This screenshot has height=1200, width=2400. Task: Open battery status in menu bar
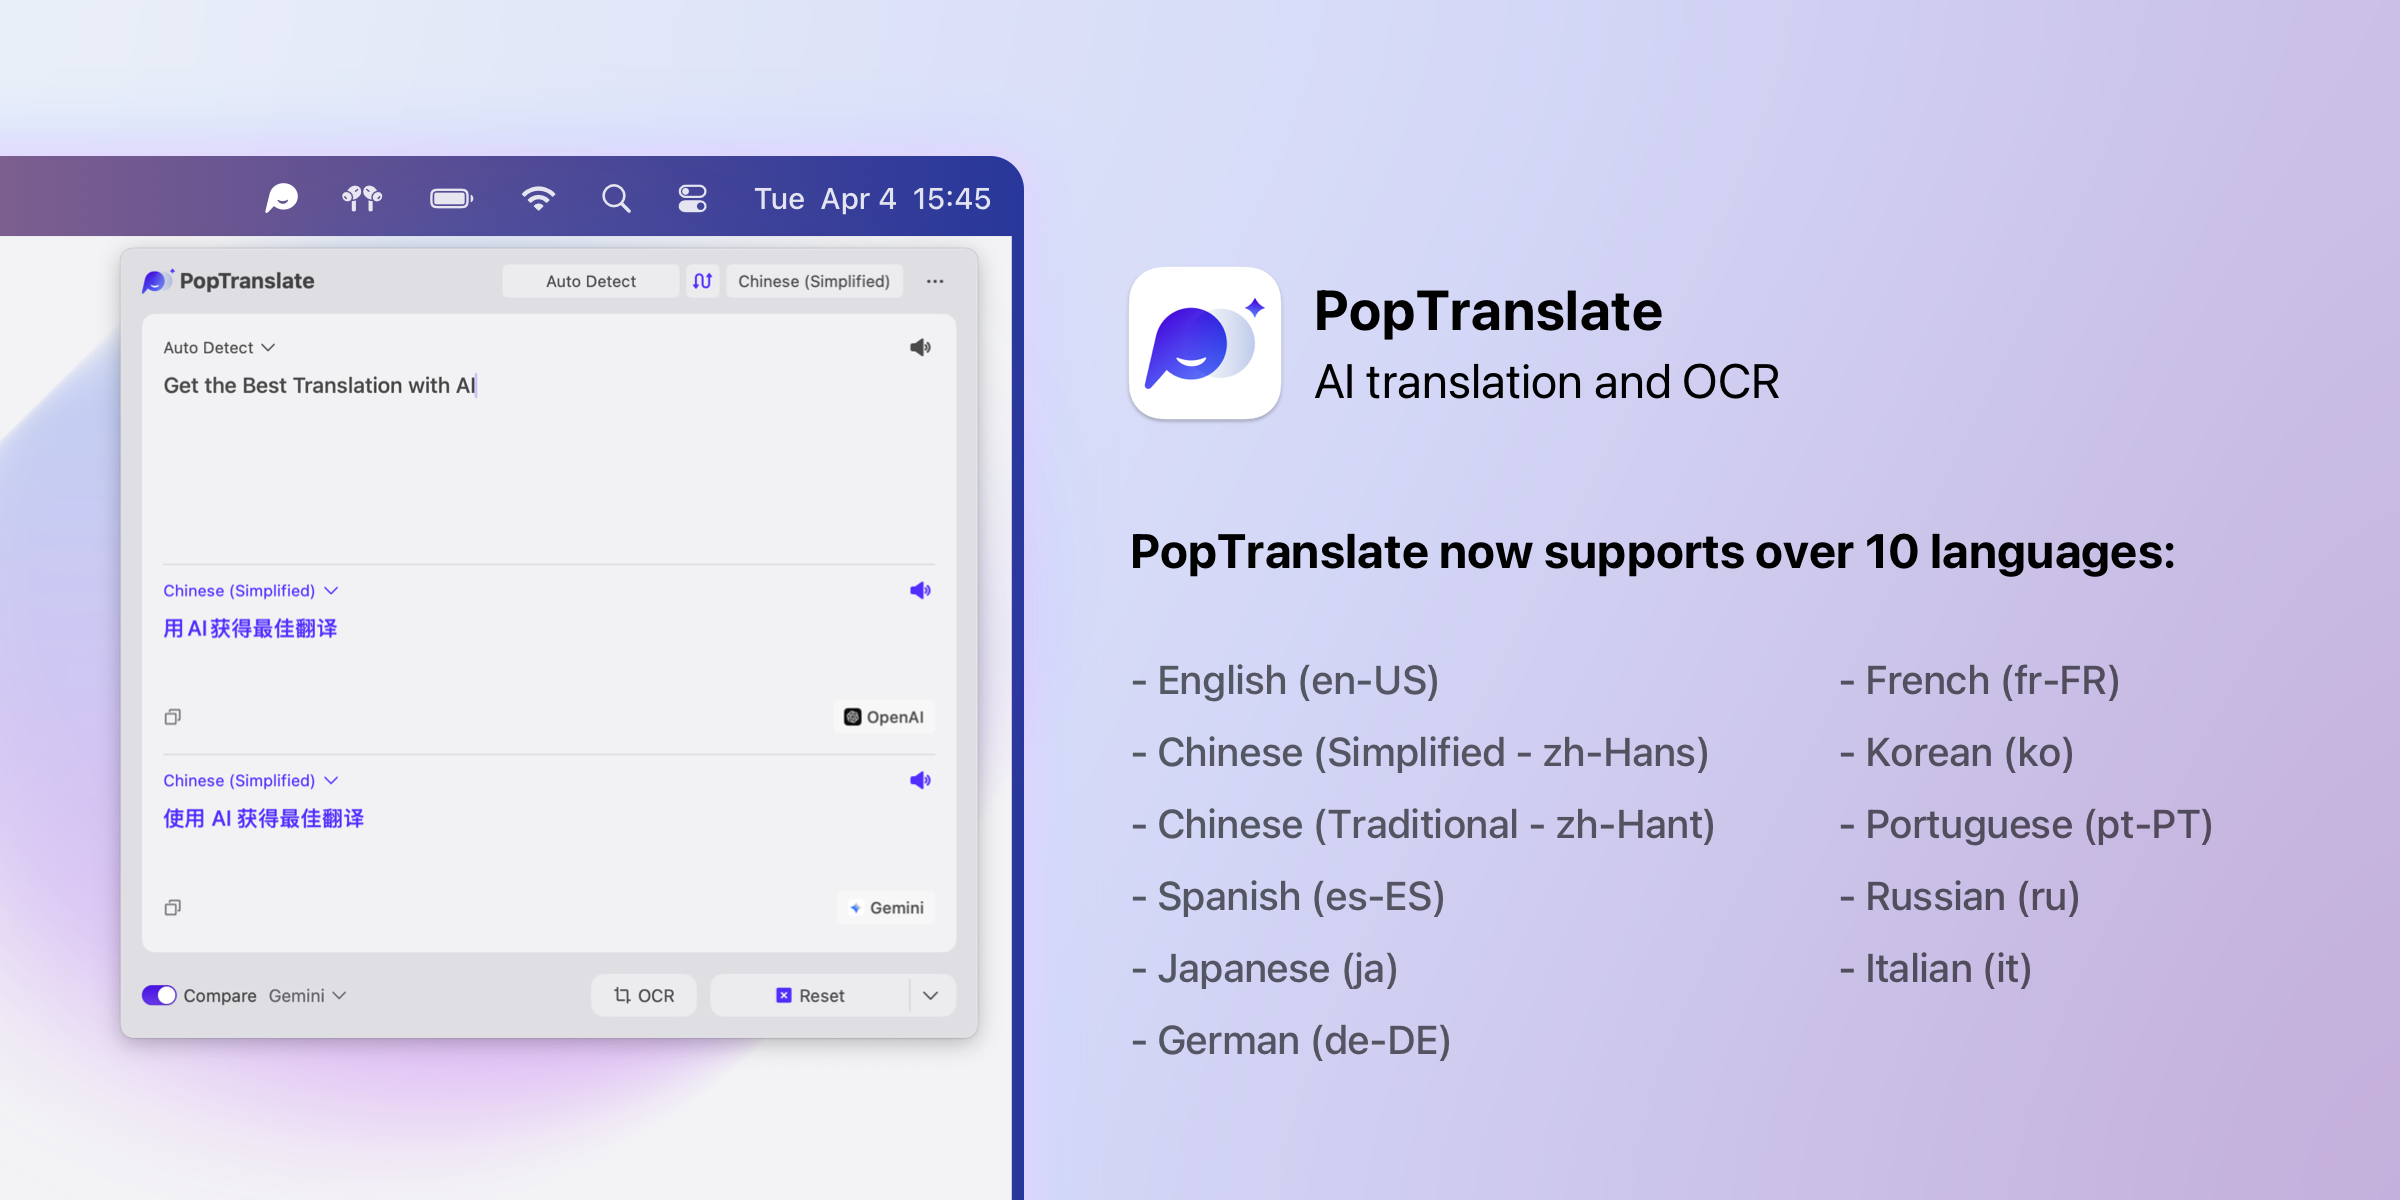pos(452,198)
